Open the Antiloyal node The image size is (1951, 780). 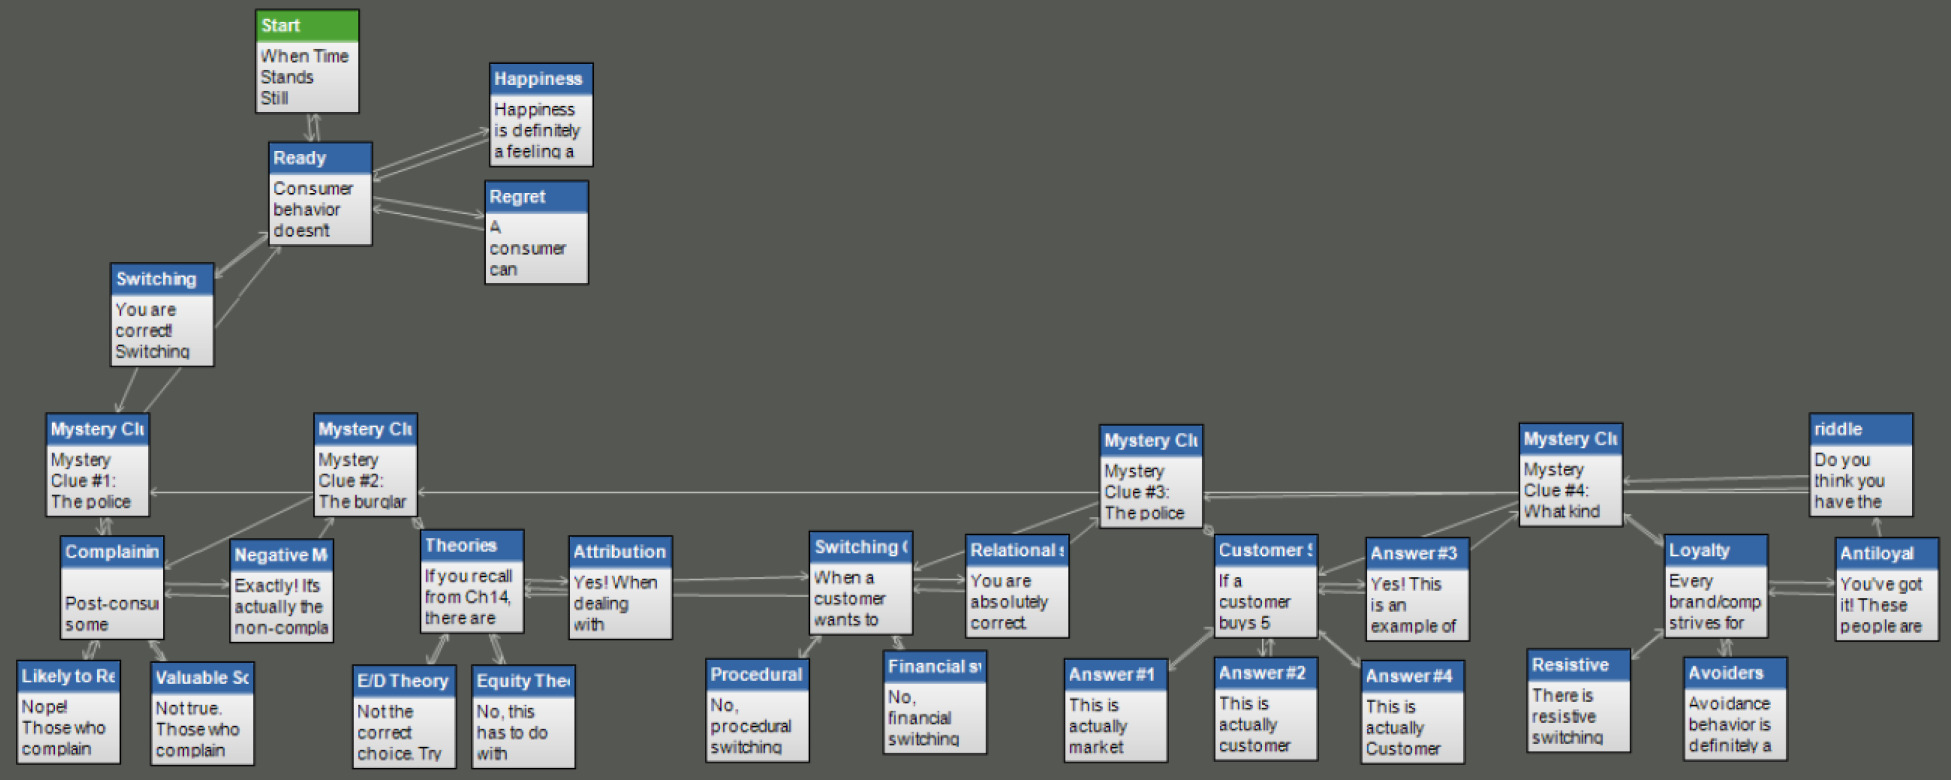point(1886,589)
